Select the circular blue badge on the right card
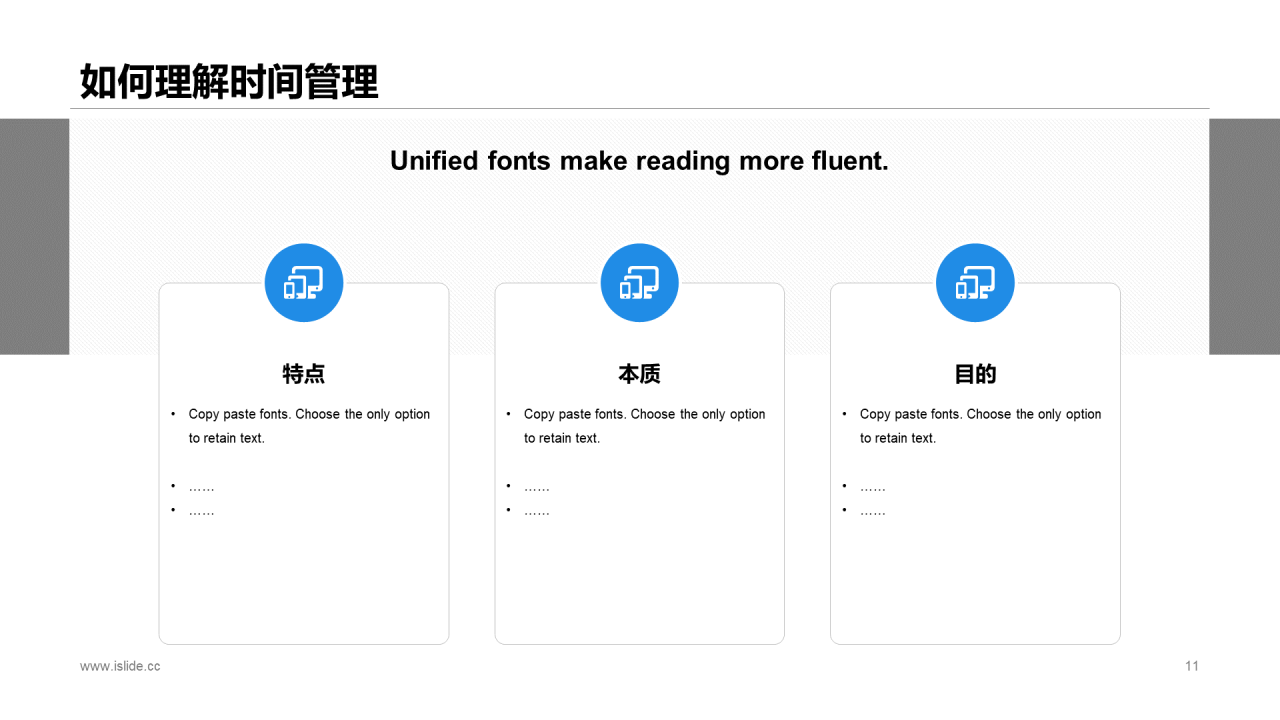Image resolution: width=1280 pixels, height=720 pixels. tap(975, 283)
